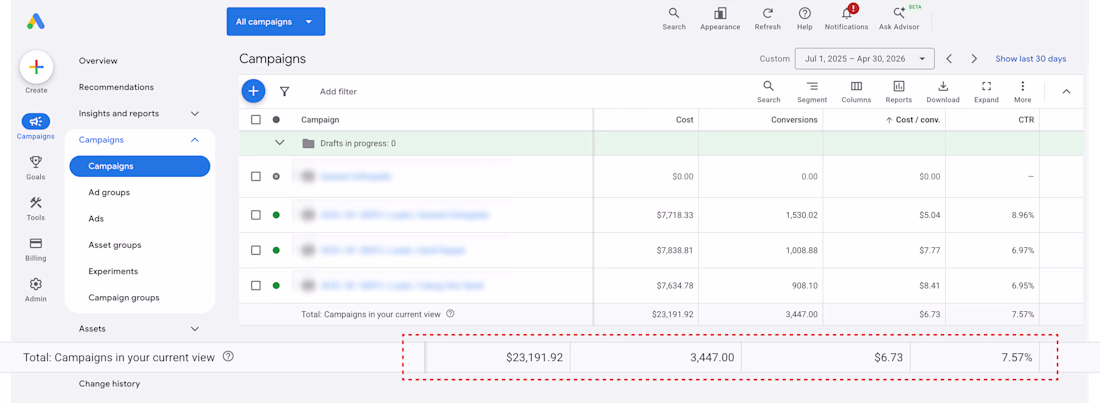The image size is (1100, 403).
Task: Check the box for the $0.00 cost campaign
Action: pos(256,177)
